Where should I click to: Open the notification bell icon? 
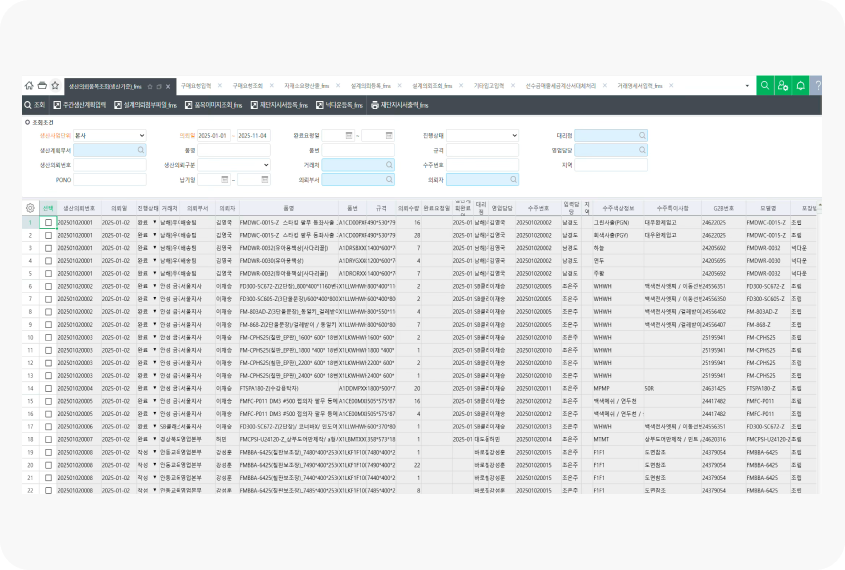pos(800,86)
